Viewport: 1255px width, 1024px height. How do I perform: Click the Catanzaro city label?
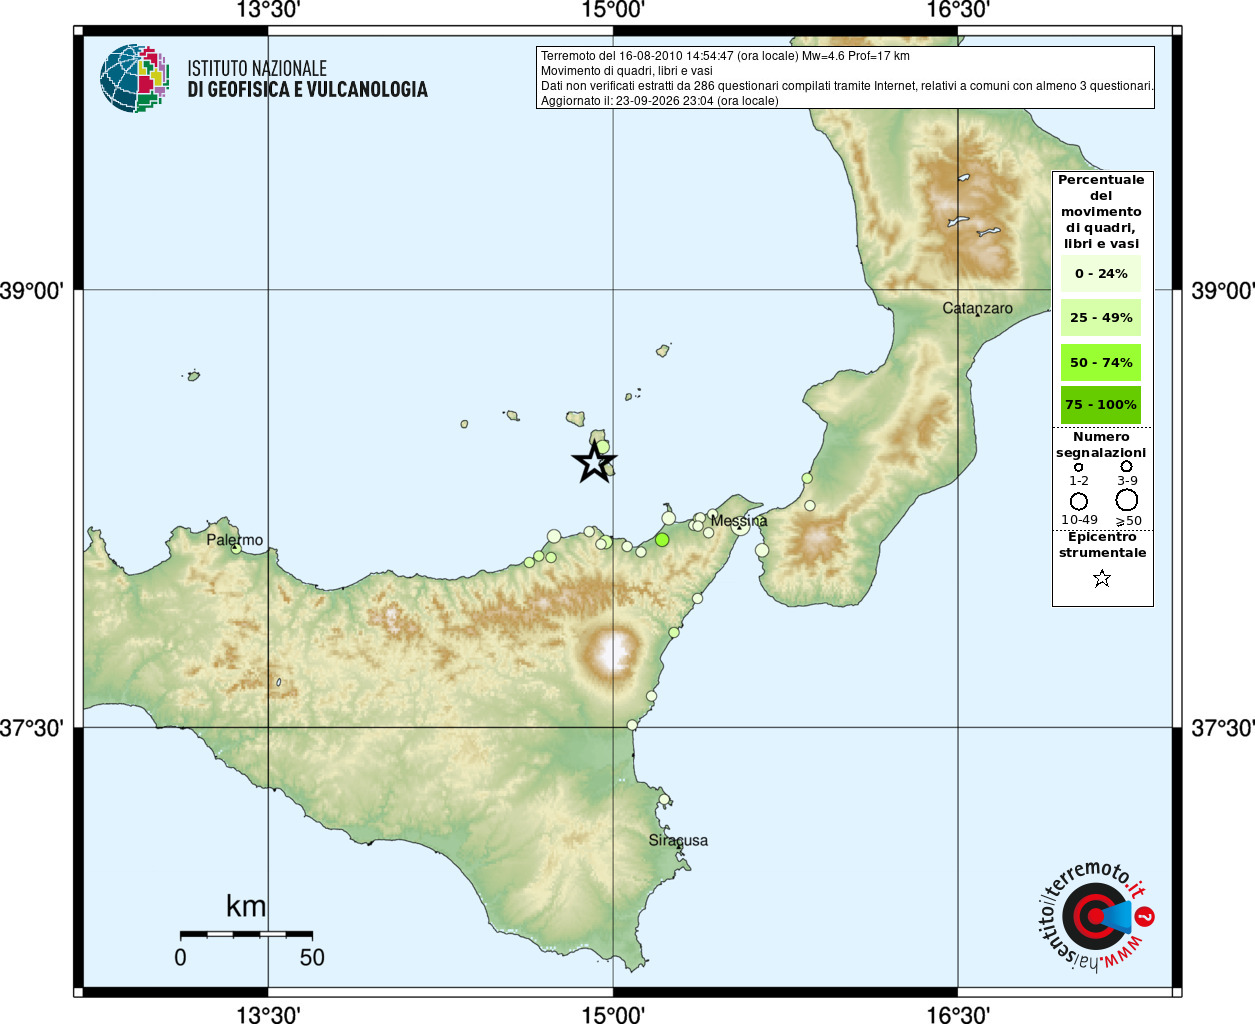[977, 308]
